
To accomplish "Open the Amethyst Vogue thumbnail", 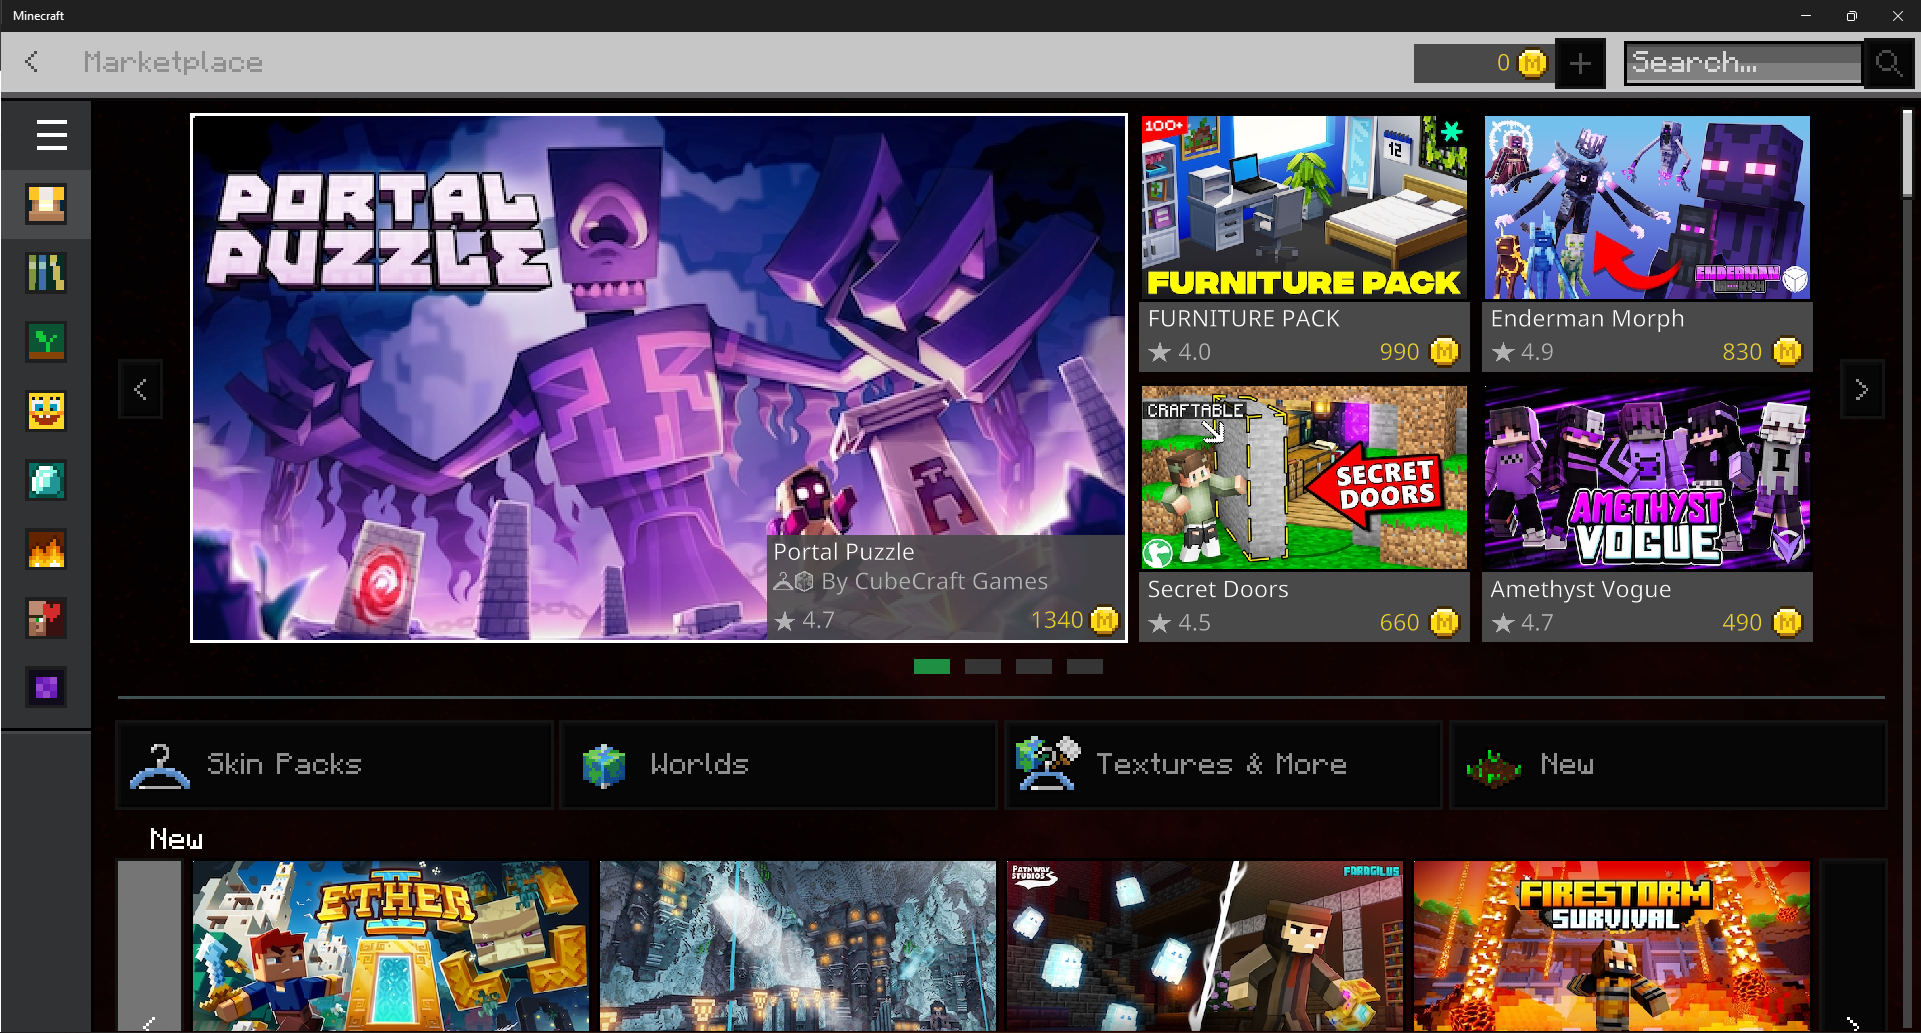I will (x=1646, y=478).
